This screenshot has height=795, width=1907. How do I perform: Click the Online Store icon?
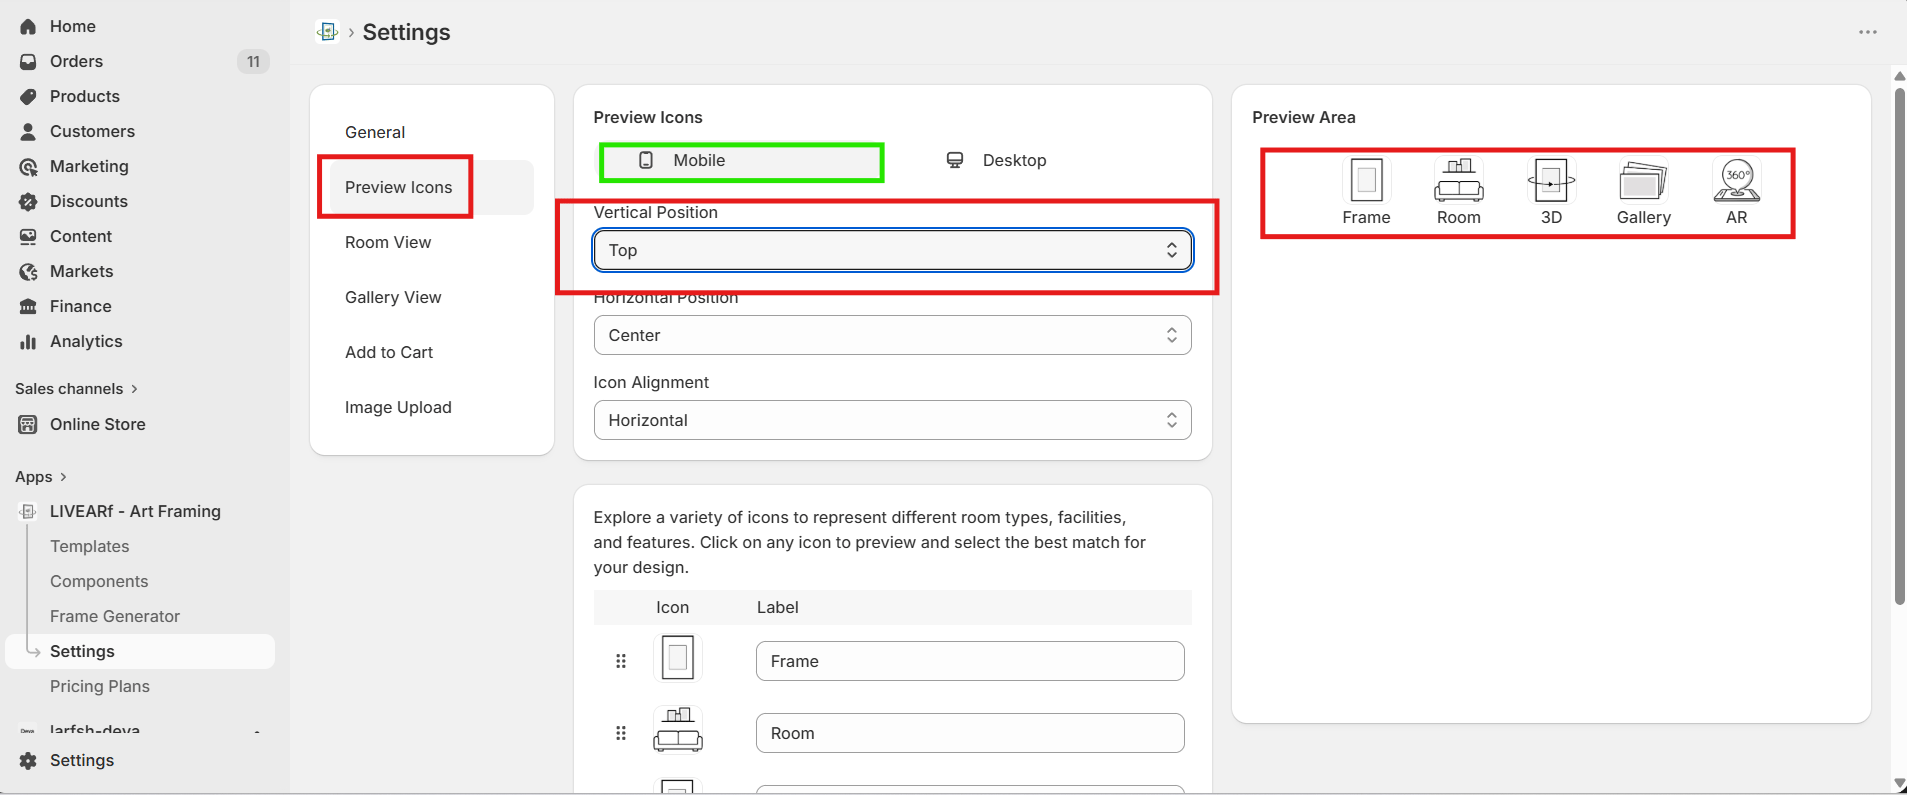click(x=28, y=425)
